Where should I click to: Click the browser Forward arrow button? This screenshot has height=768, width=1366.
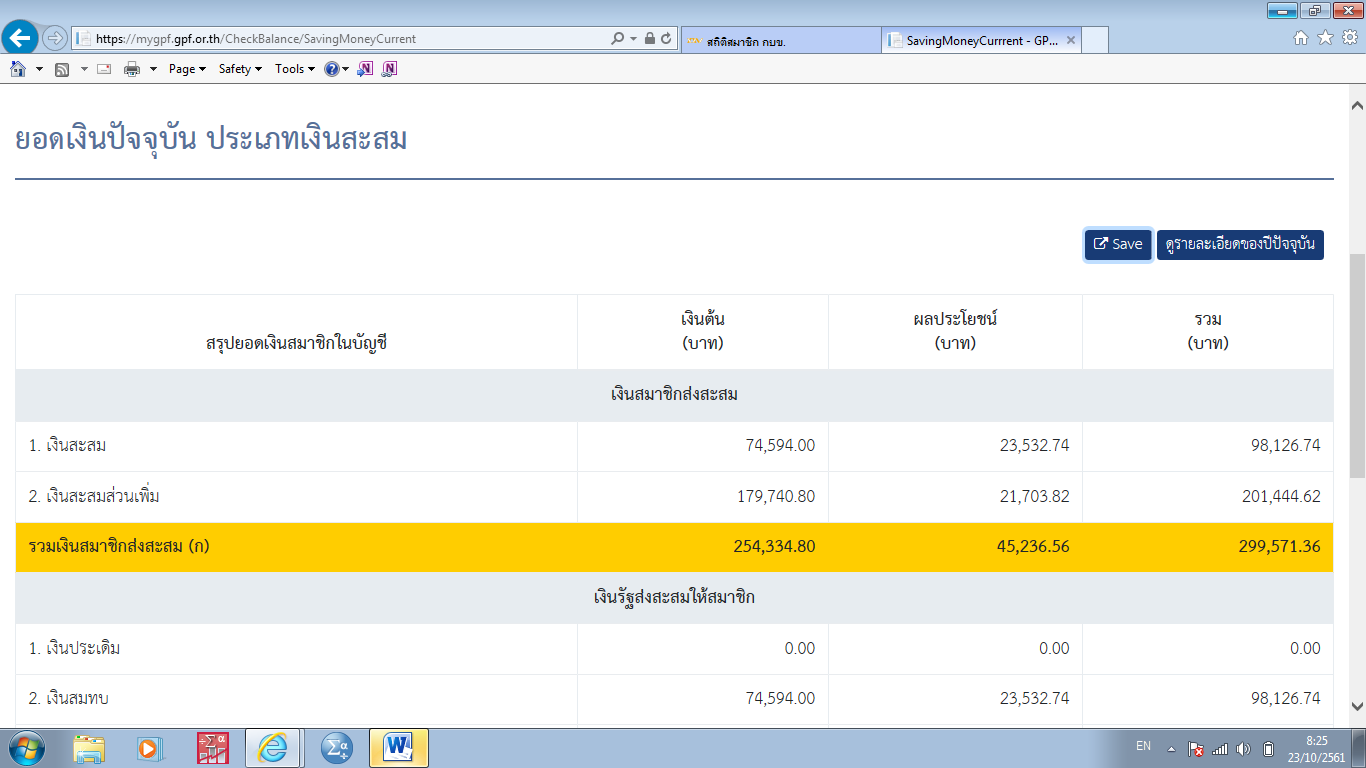pos(54,39)
